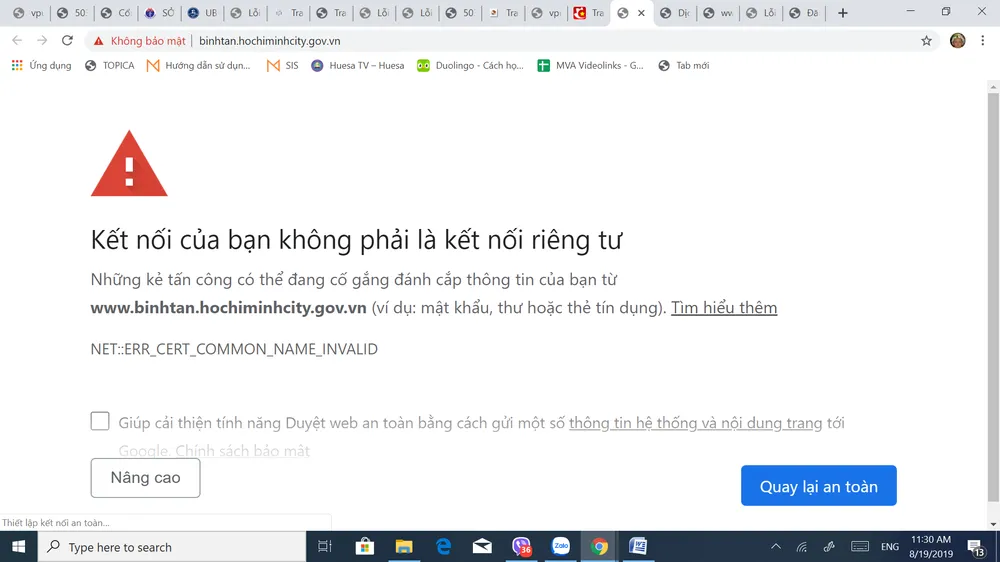1000x562 pixels.
Task: Show hidden system tray icons
Action: (x=775, y=547)
